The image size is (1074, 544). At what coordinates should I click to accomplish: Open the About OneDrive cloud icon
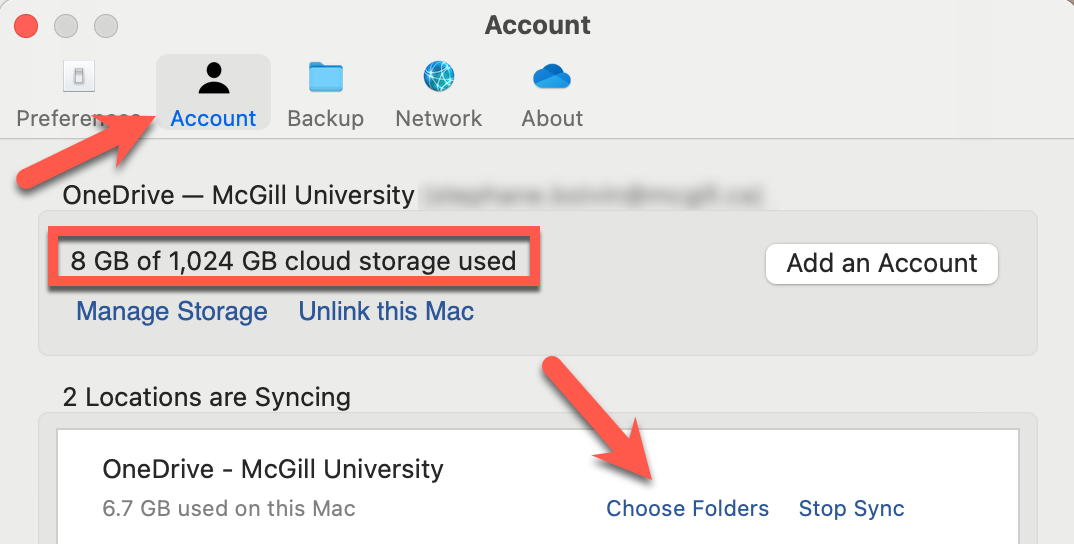pos(551,75)
